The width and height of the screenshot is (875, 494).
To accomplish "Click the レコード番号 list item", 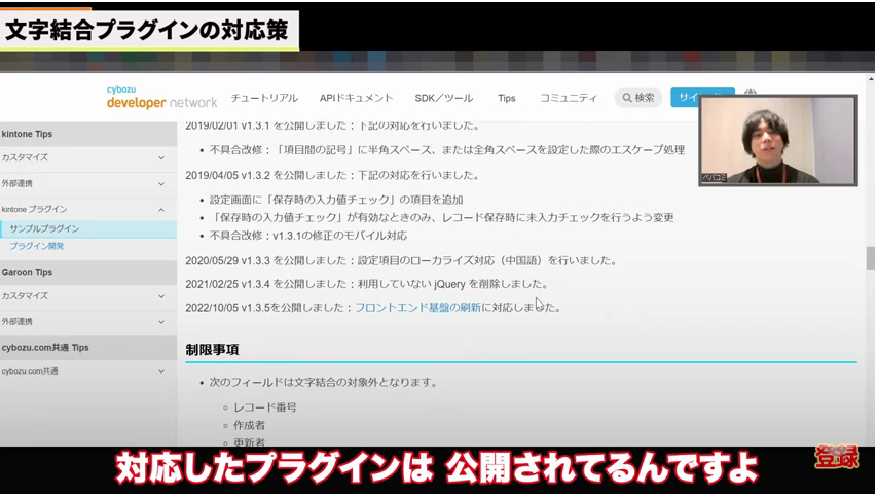I will point(265,407).
